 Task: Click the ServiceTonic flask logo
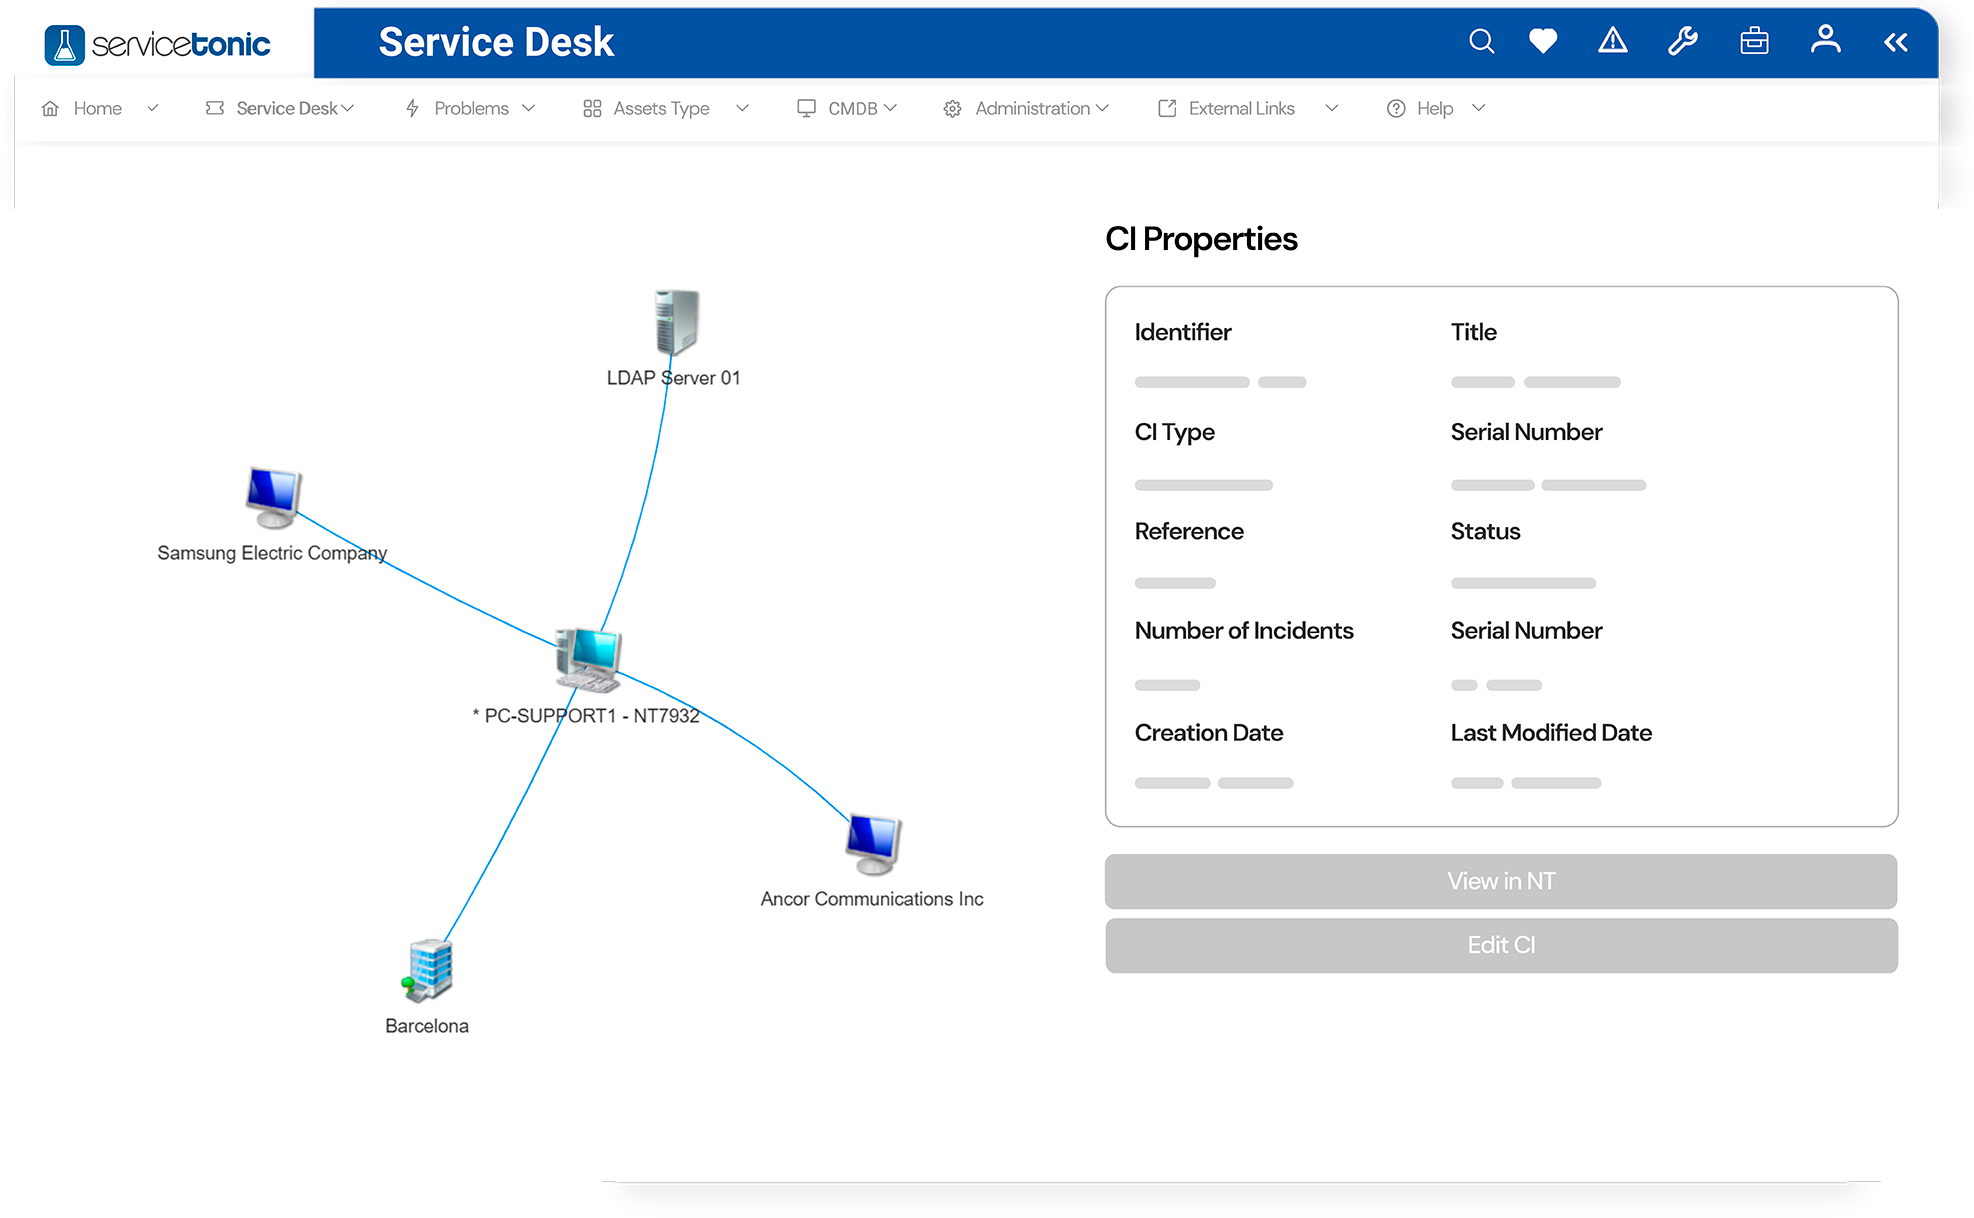tap(64, 45)
